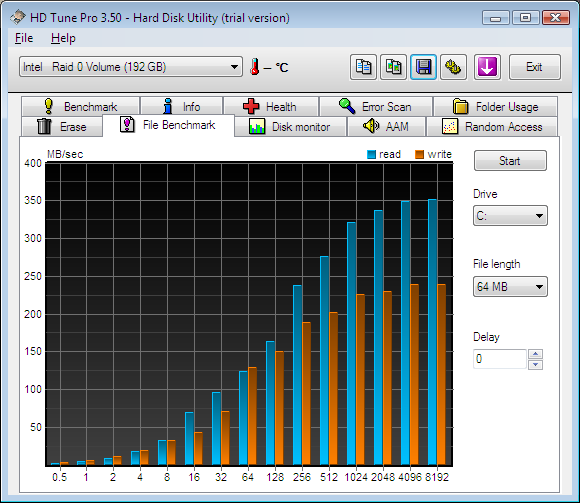
Task: Click the Exit button
Action: point(535,67)
